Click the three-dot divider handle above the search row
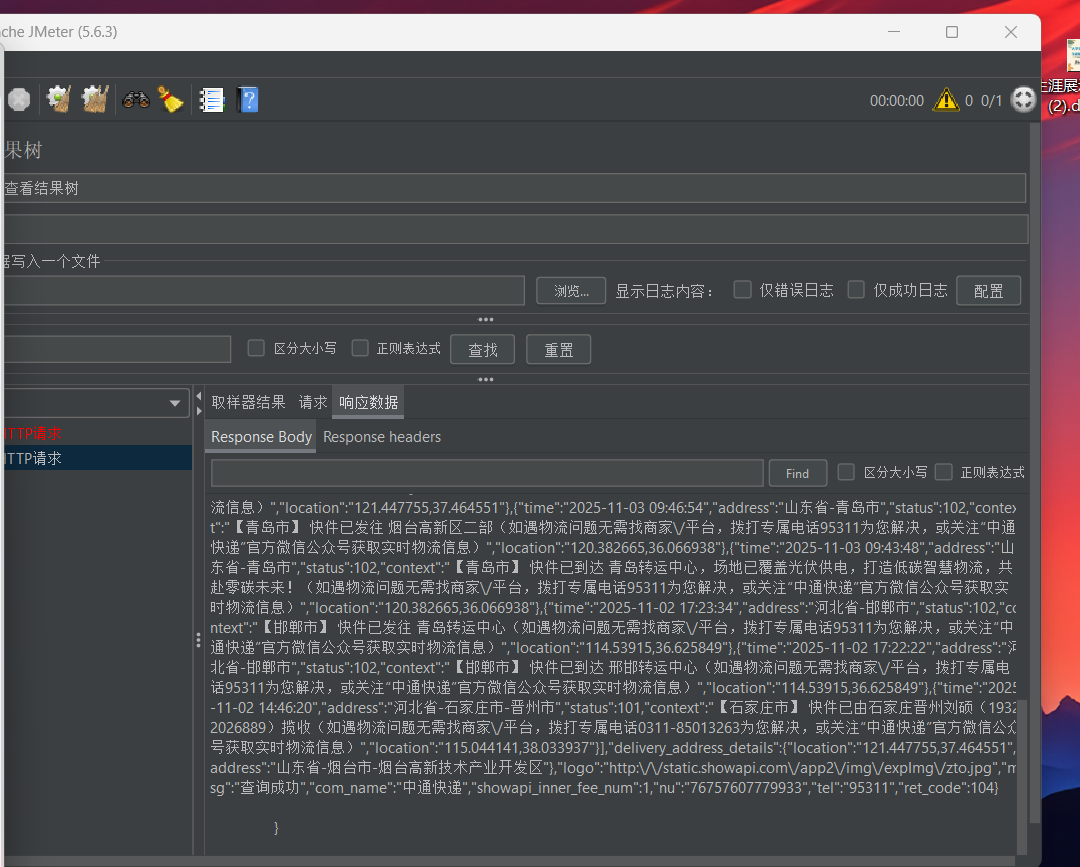 point(486,320)
